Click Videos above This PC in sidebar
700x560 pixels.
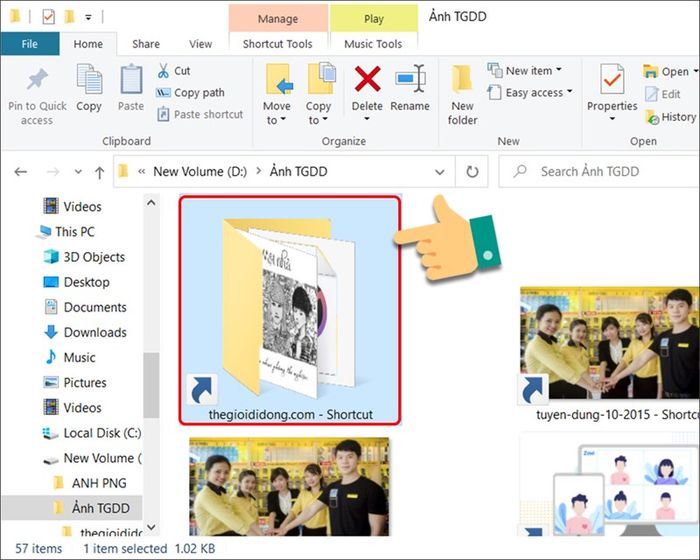point(73,207)
